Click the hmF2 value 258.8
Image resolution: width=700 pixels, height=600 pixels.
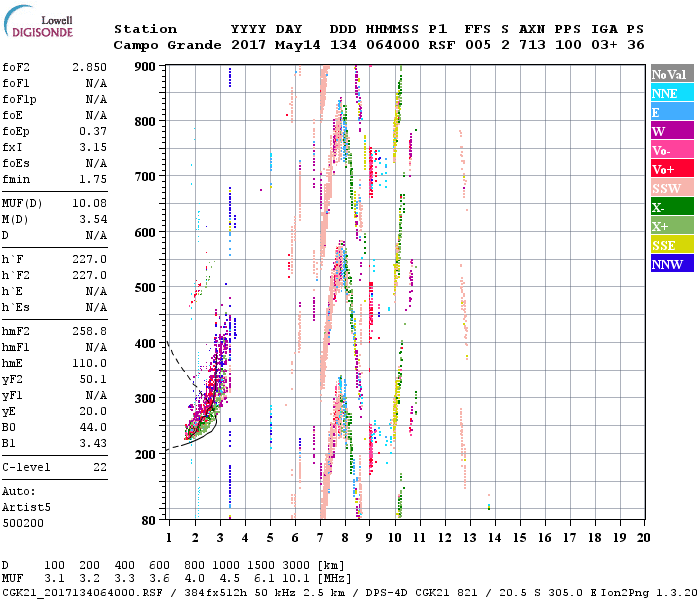tap(88, 330)
